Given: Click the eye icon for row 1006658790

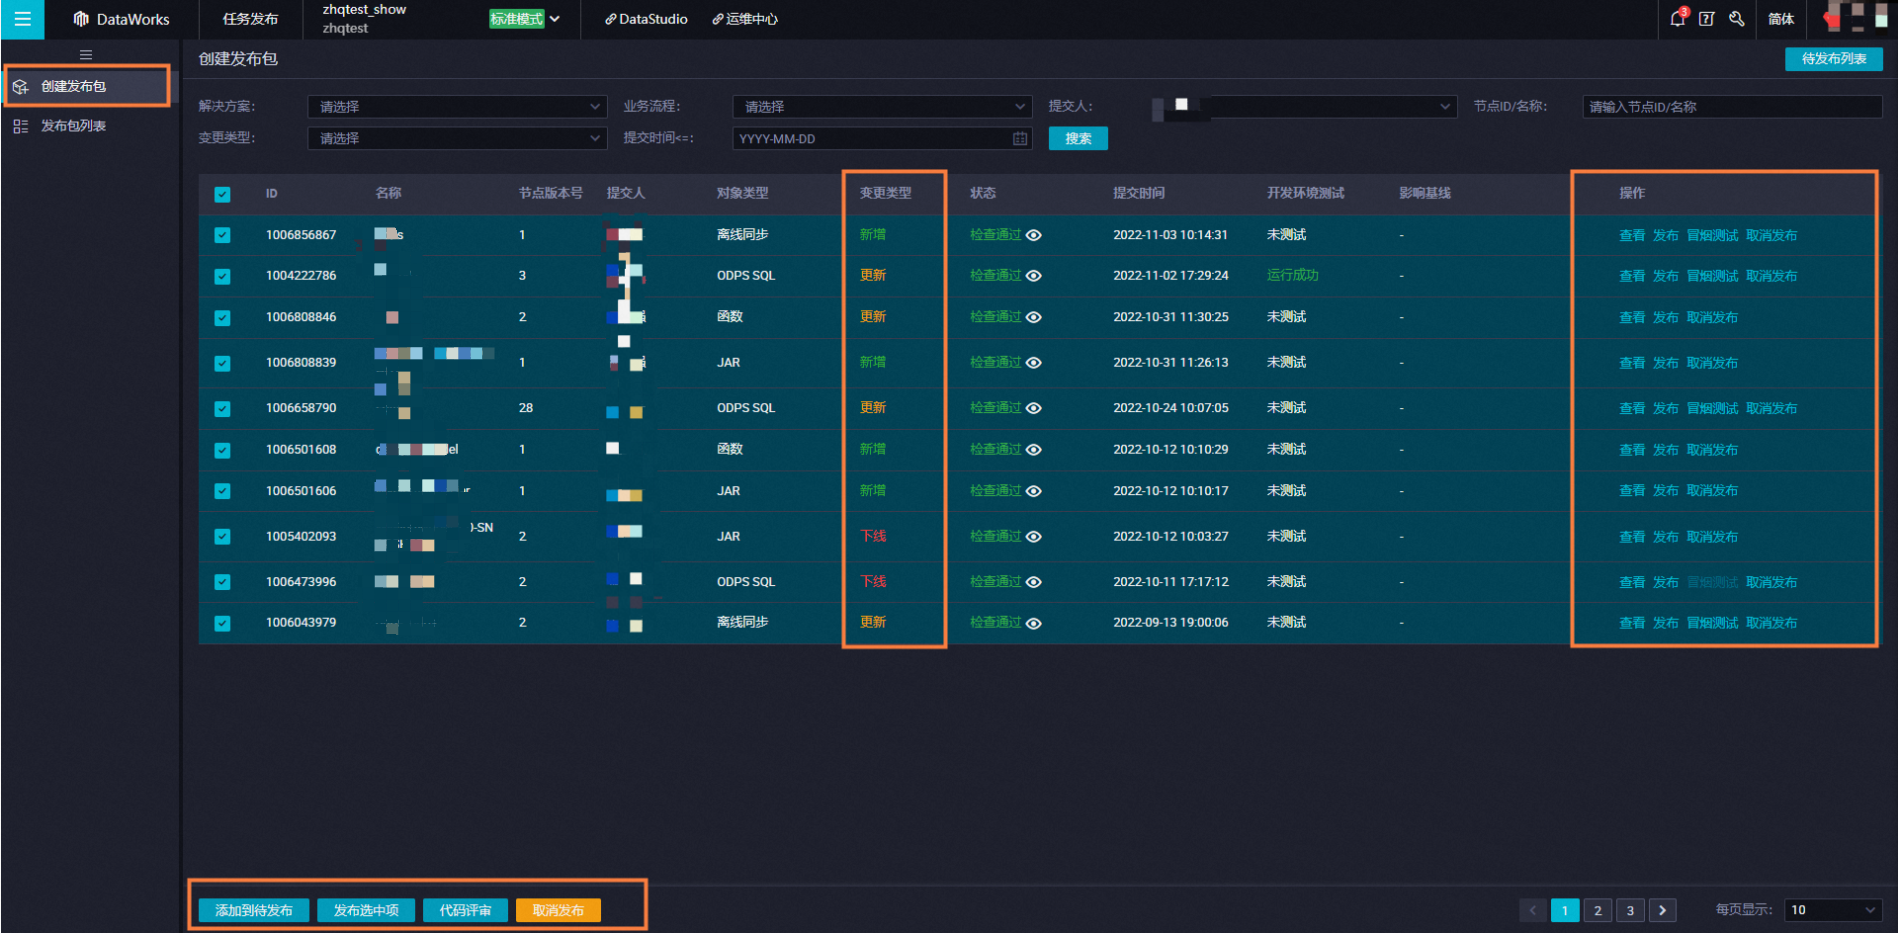Looking at the screenshot, I should point(1034,408).
